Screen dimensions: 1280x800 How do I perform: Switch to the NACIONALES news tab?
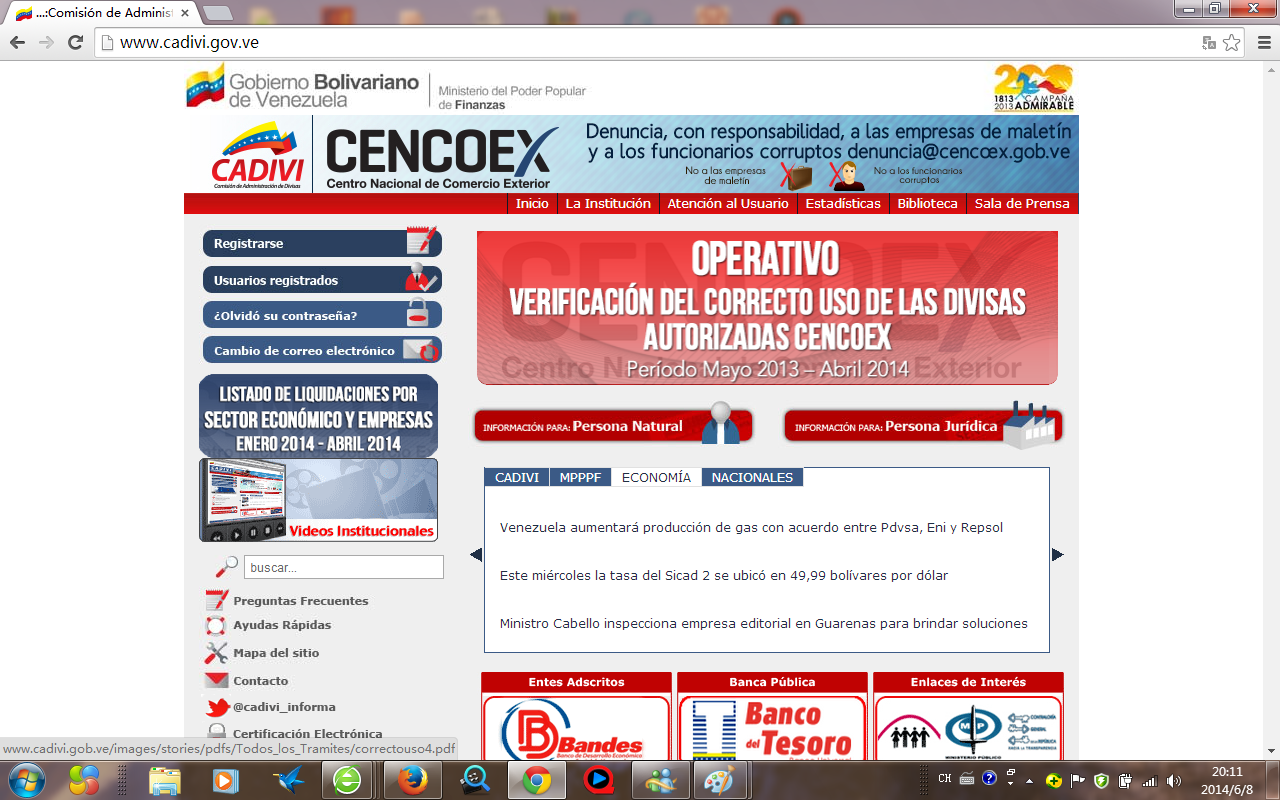(x=752, y=477)
